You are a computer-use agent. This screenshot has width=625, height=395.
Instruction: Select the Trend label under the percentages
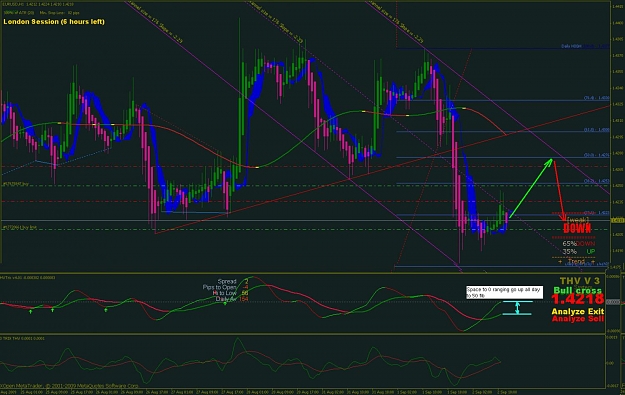(576, 261)
